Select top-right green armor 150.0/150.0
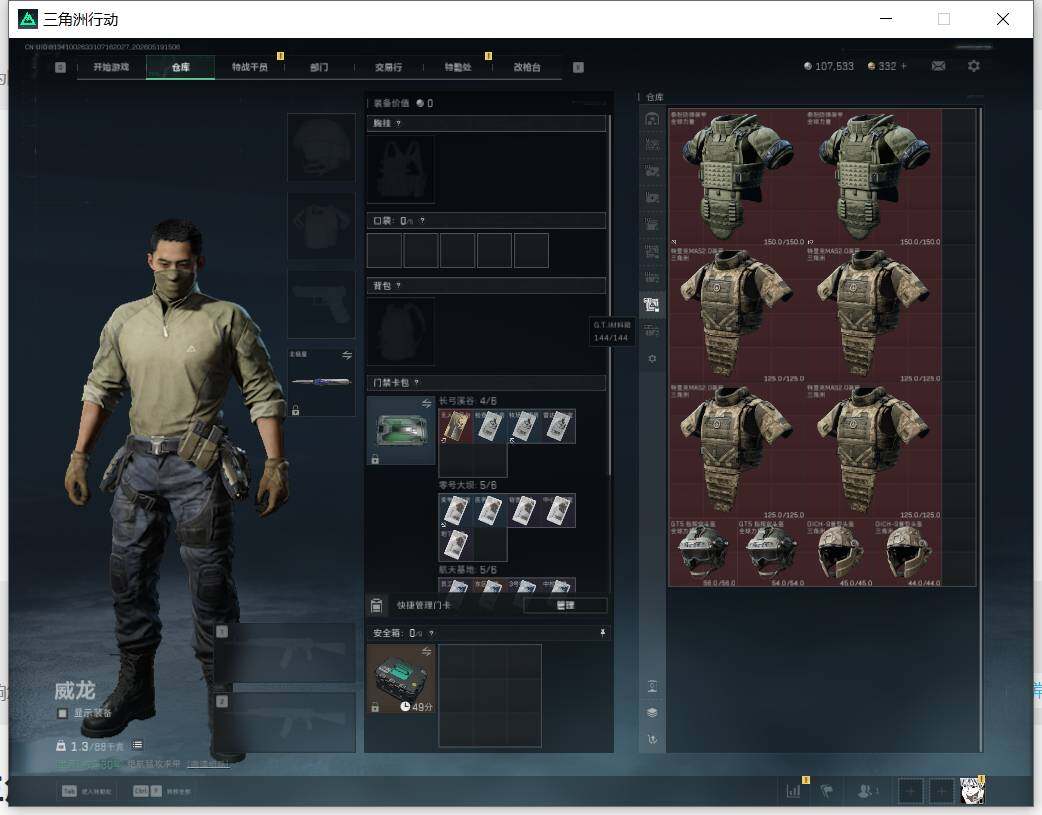 (x=873, y=177)
